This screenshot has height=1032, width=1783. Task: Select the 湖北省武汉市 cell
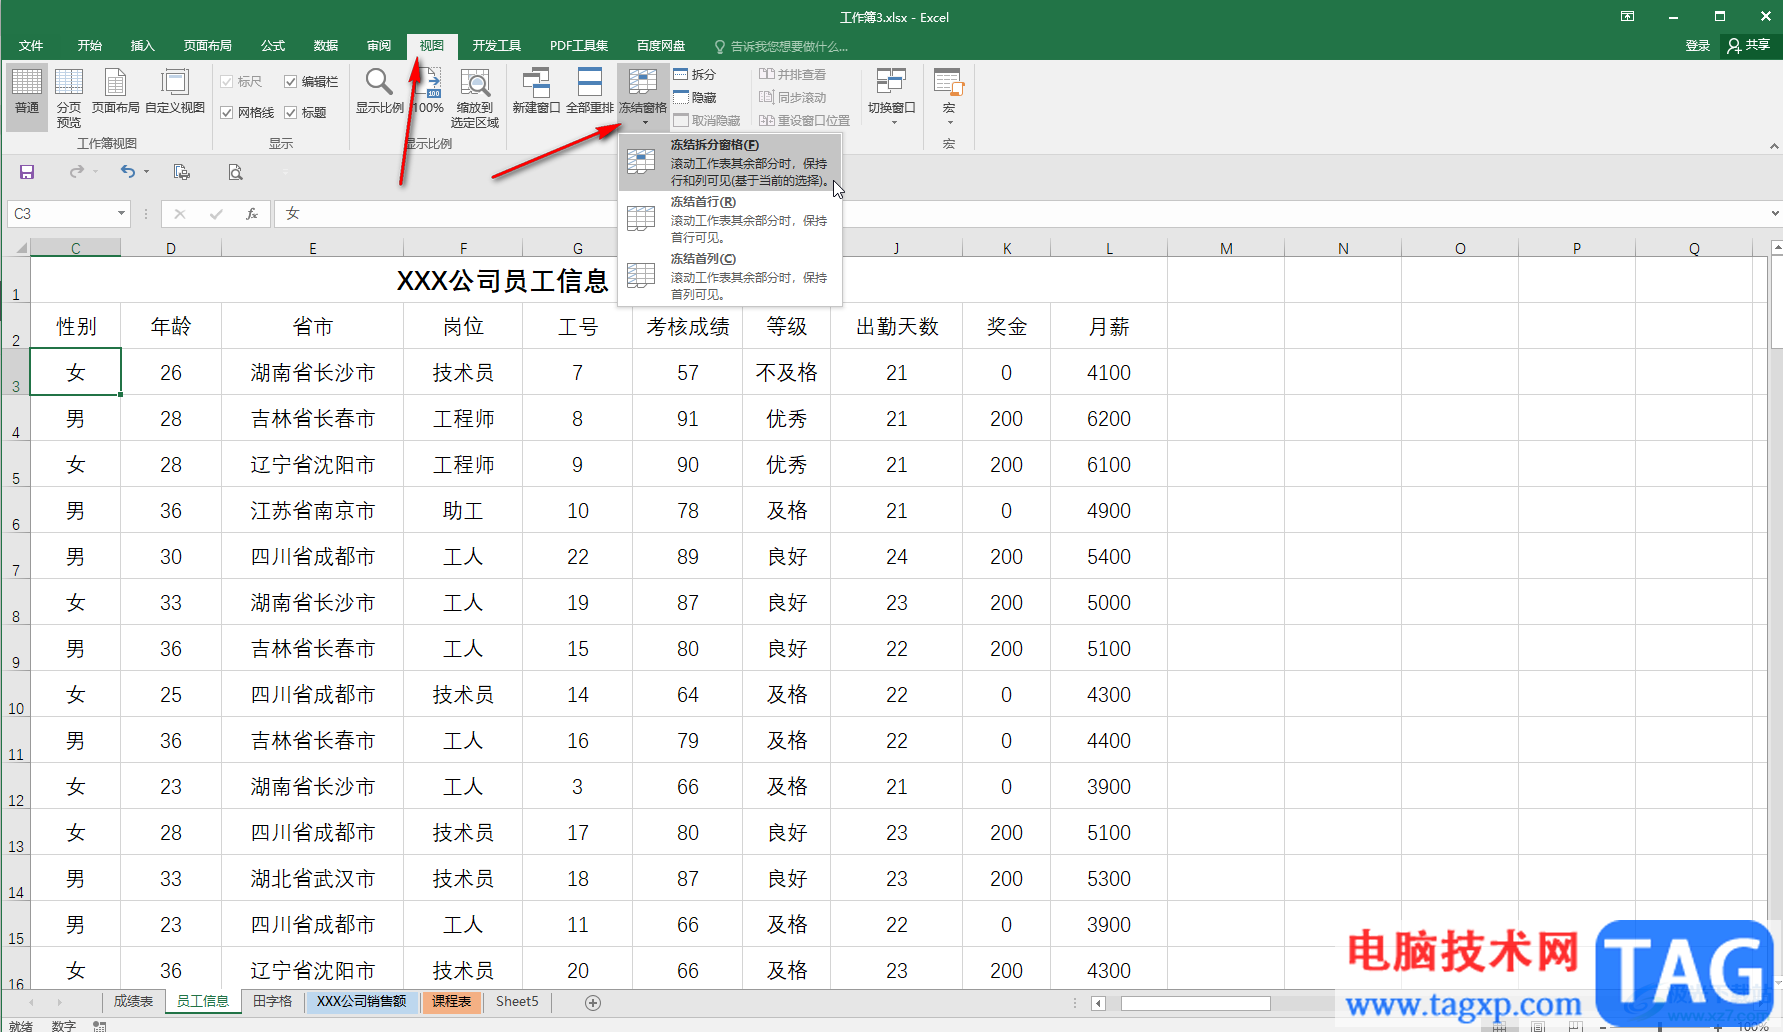click(312, 878)
